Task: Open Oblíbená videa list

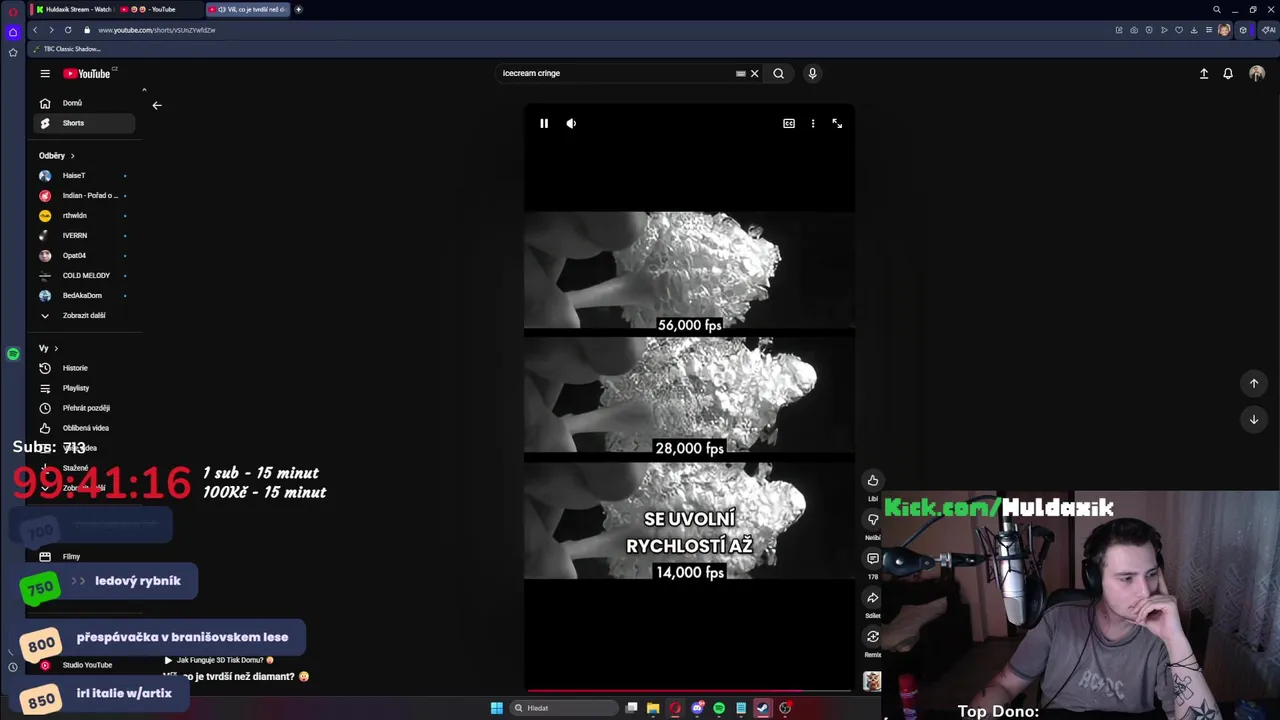Action: click(x=84, y=428)
